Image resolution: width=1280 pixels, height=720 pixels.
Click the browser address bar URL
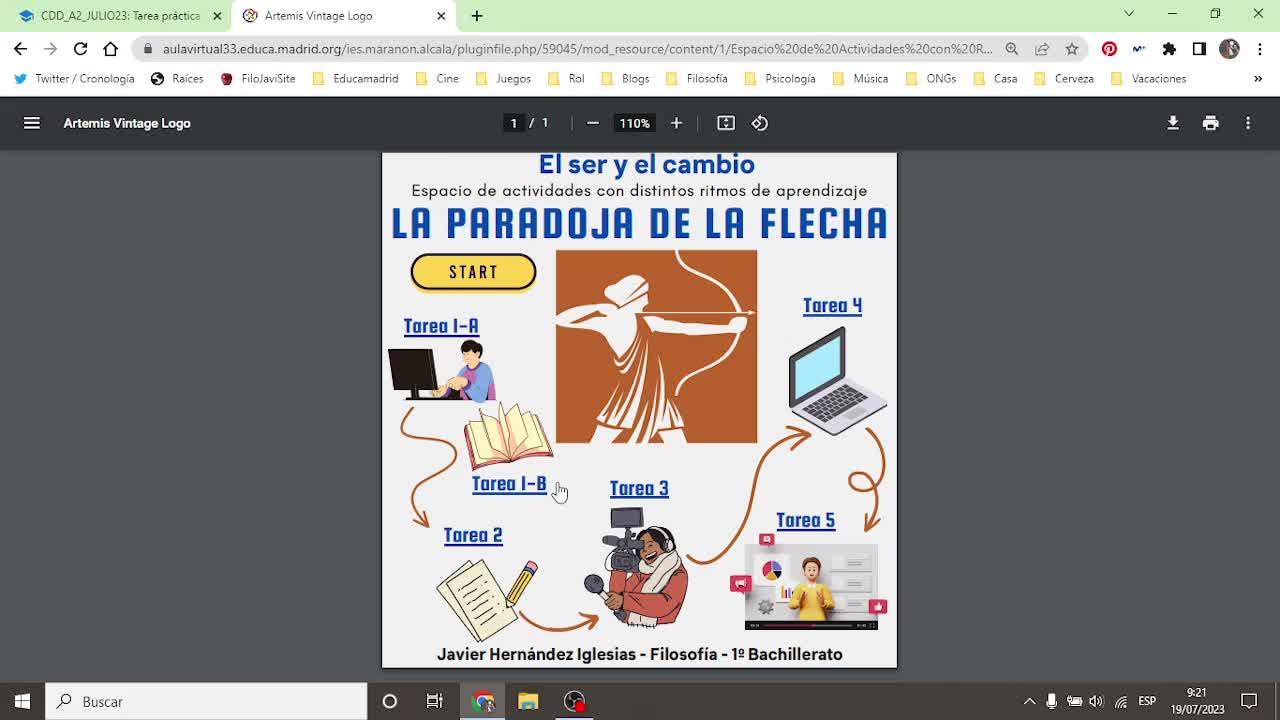(577, 48)
